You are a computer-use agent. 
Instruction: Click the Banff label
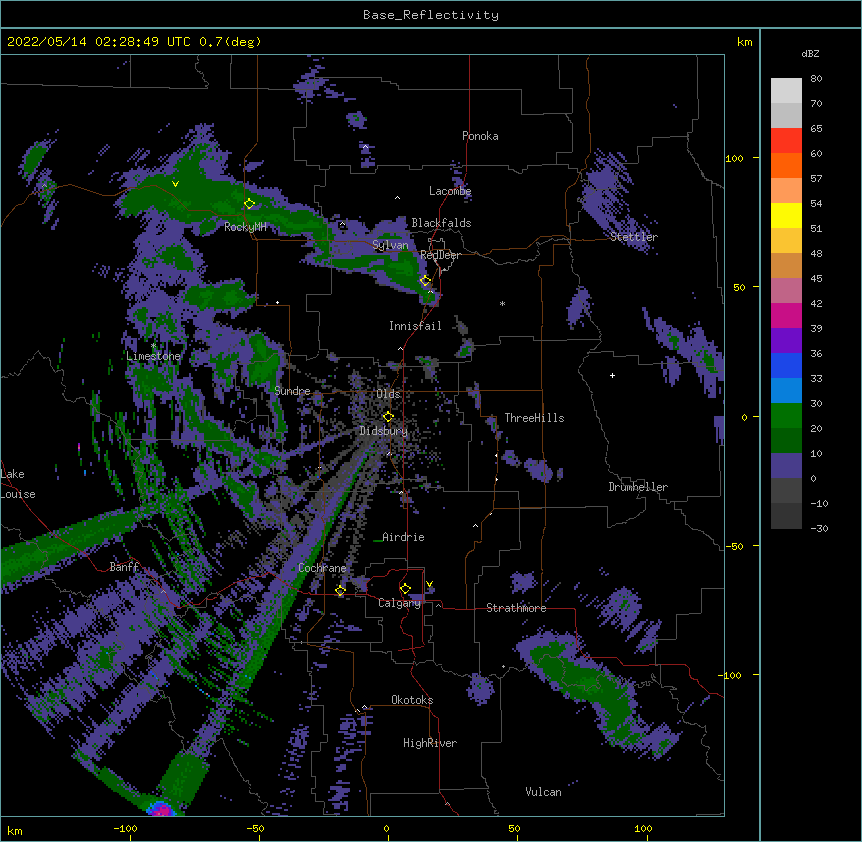tap(124, 567)
